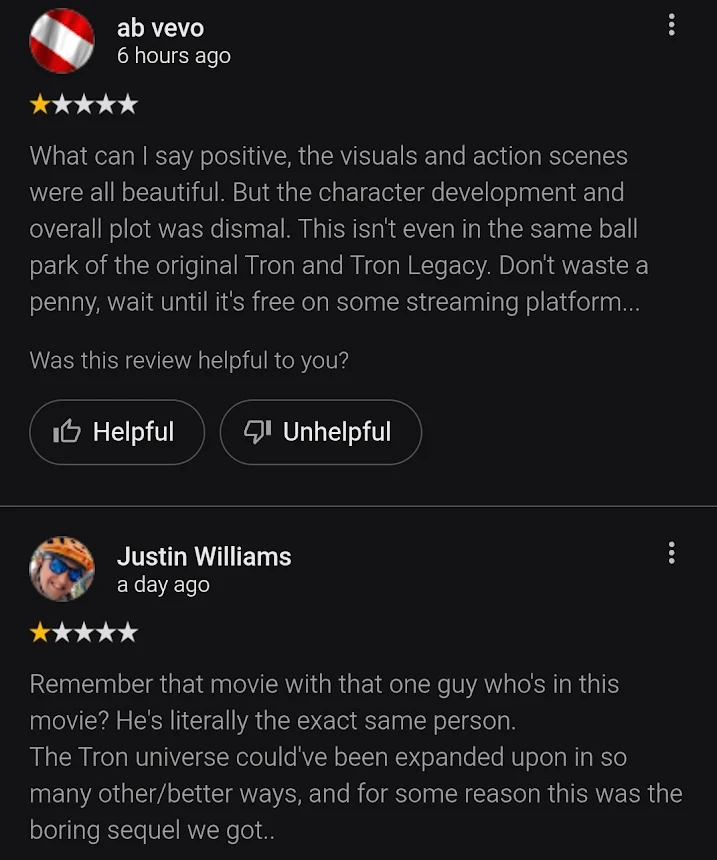Open ab vevo's profile via red-white flag avatar

click(61, 41)
